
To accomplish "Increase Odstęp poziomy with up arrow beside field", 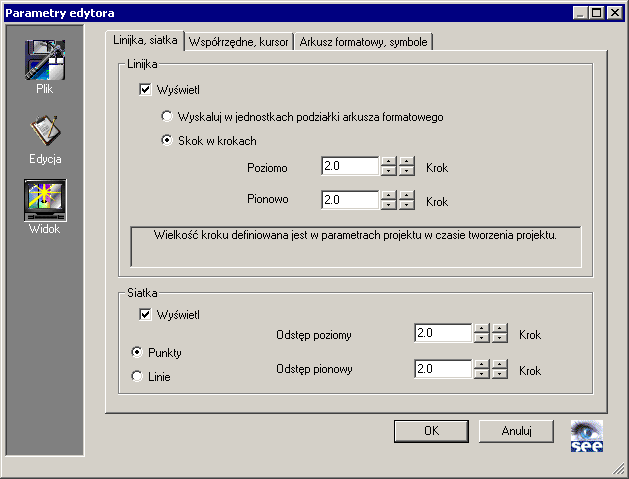I will point(481,328).
